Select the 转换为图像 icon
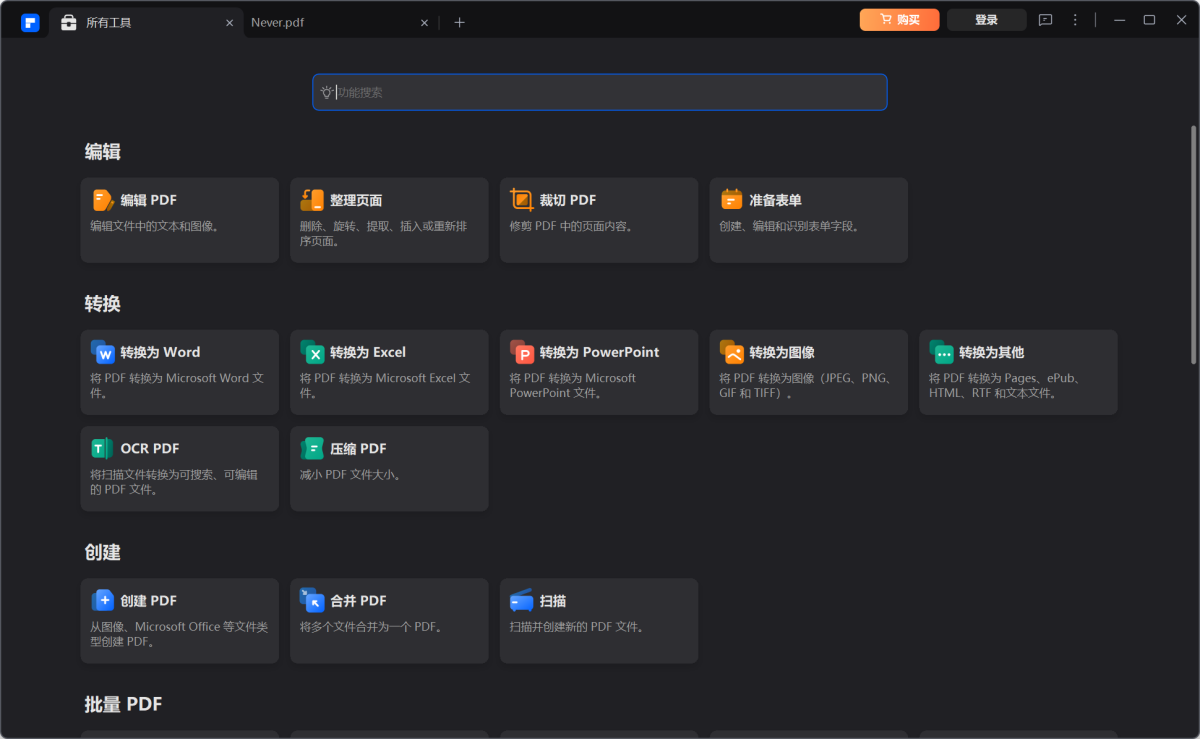The image size is (1200, 739). (732, 352)
